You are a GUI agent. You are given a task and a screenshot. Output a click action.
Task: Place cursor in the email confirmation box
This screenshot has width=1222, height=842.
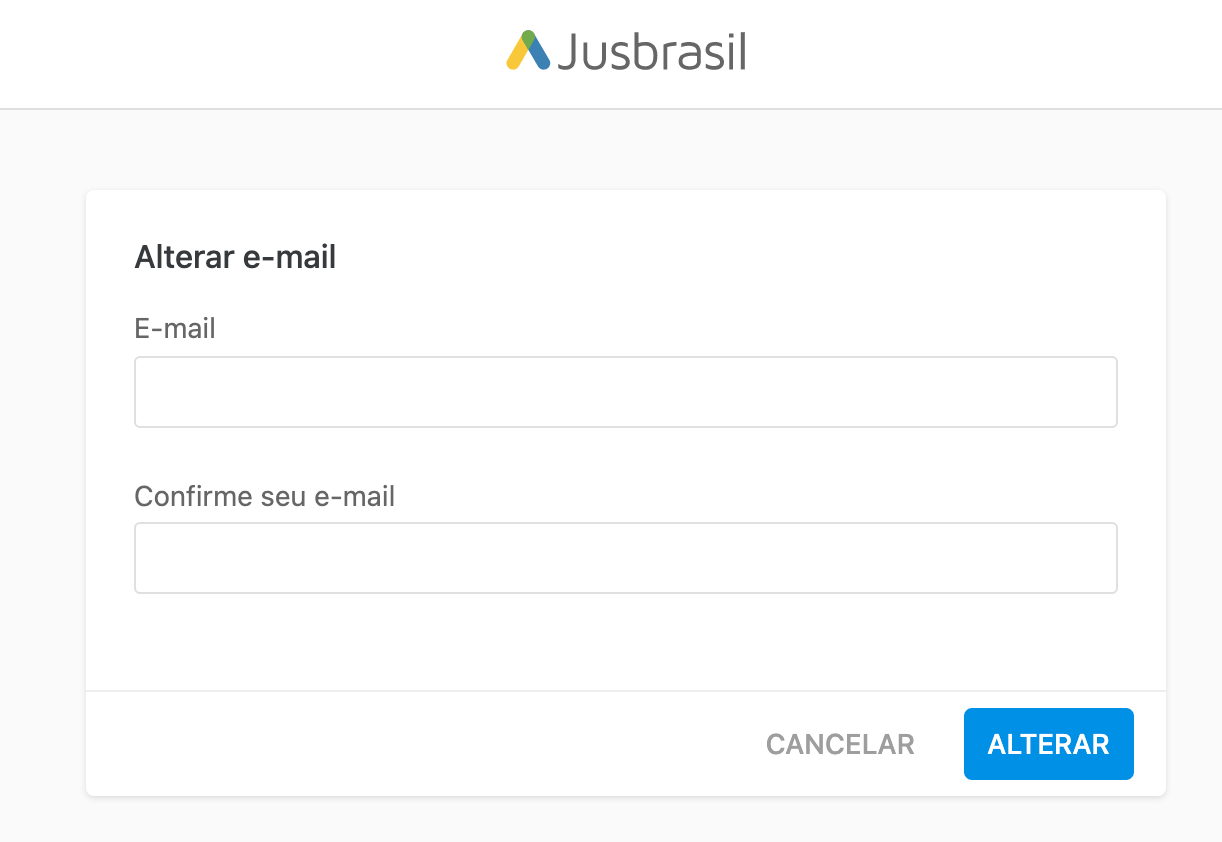coord(626,558)
